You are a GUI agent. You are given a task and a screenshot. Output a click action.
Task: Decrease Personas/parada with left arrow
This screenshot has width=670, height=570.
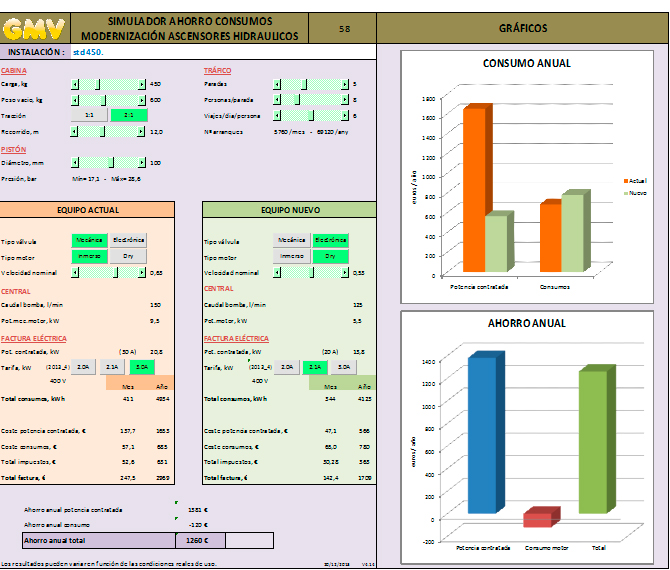tap(278, 100)
